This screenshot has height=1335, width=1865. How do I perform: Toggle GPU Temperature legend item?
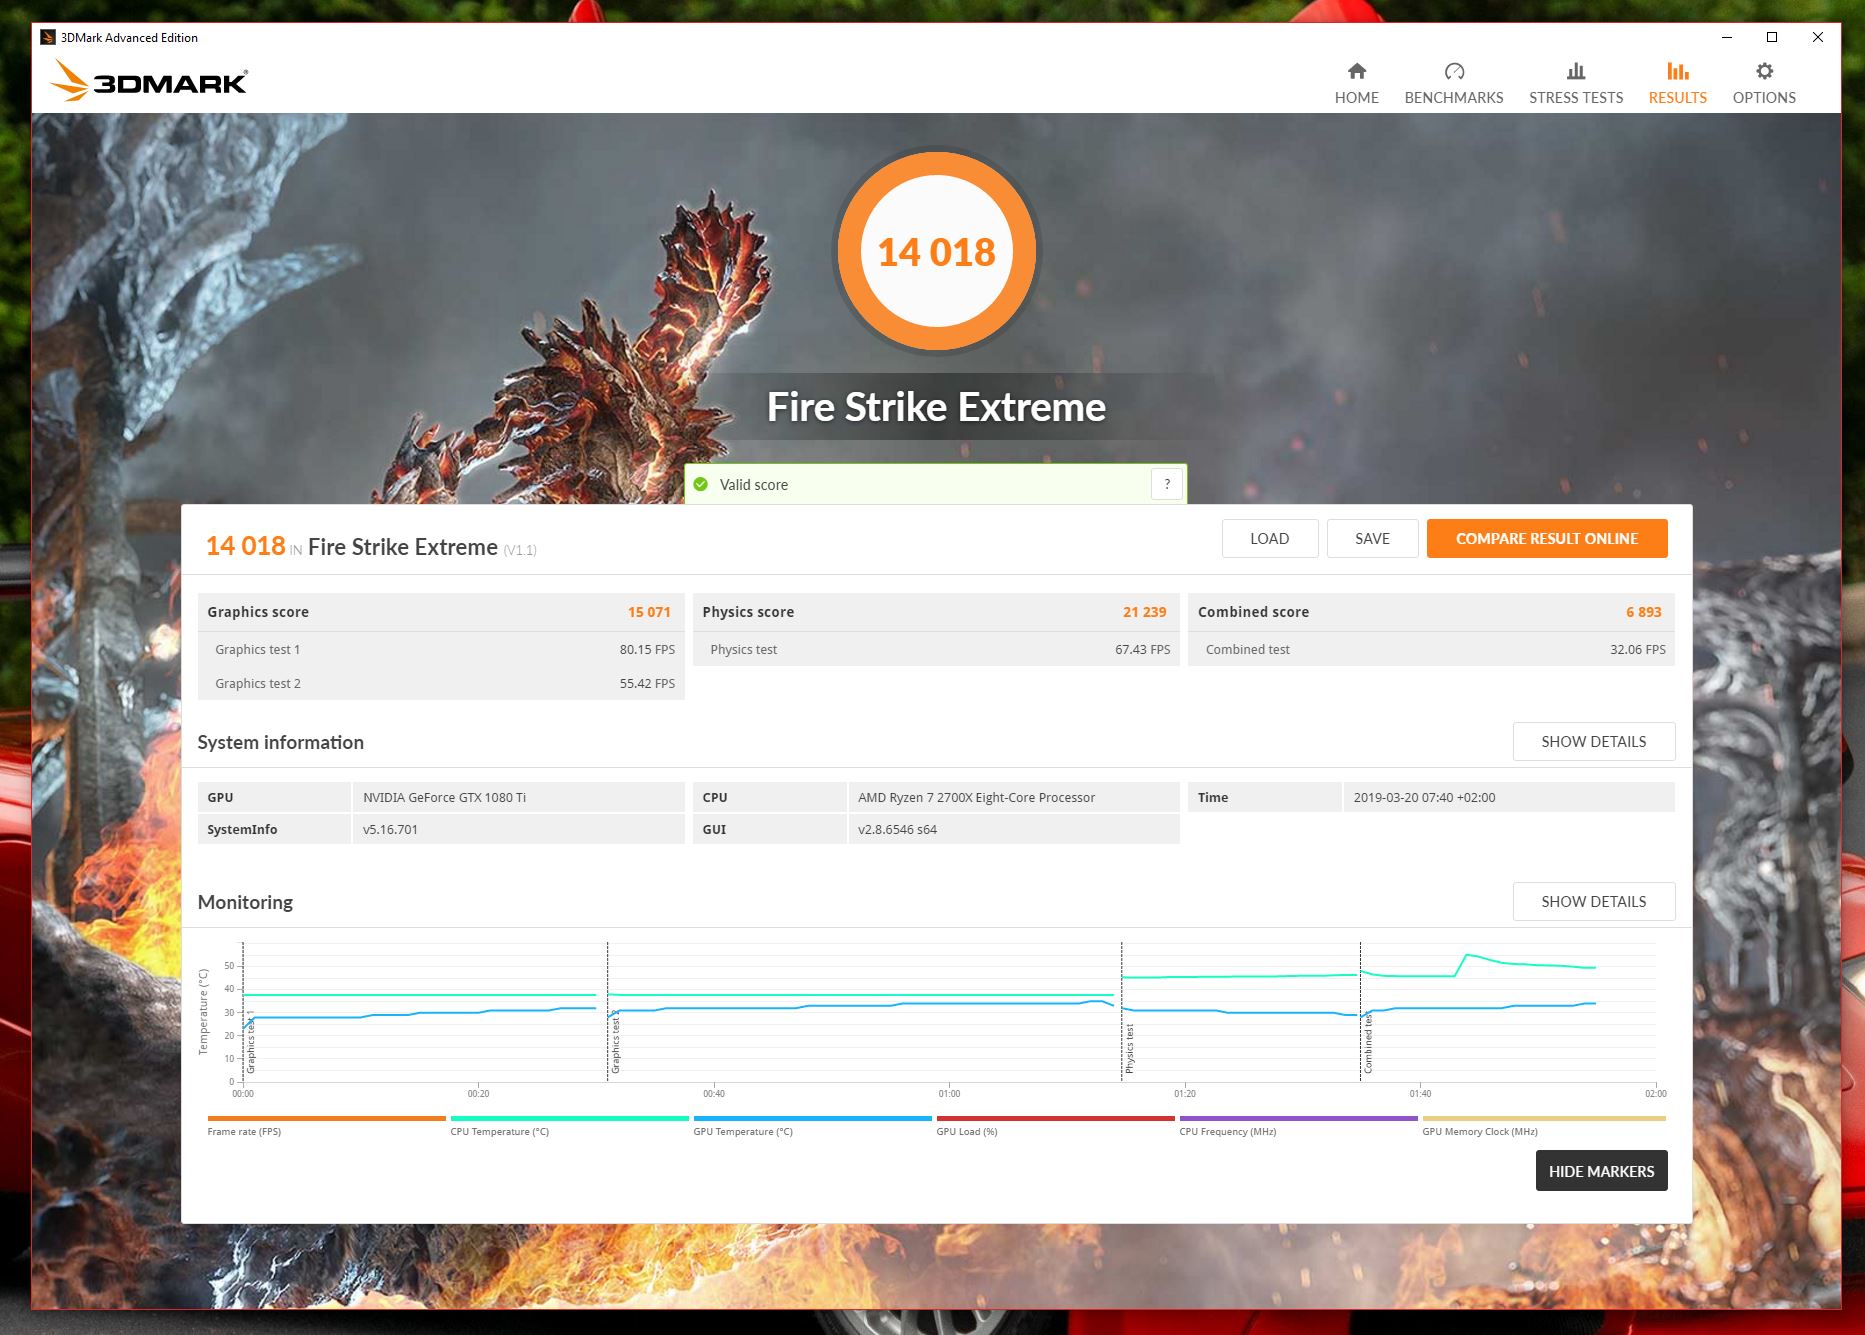[x=812, y=1125]
